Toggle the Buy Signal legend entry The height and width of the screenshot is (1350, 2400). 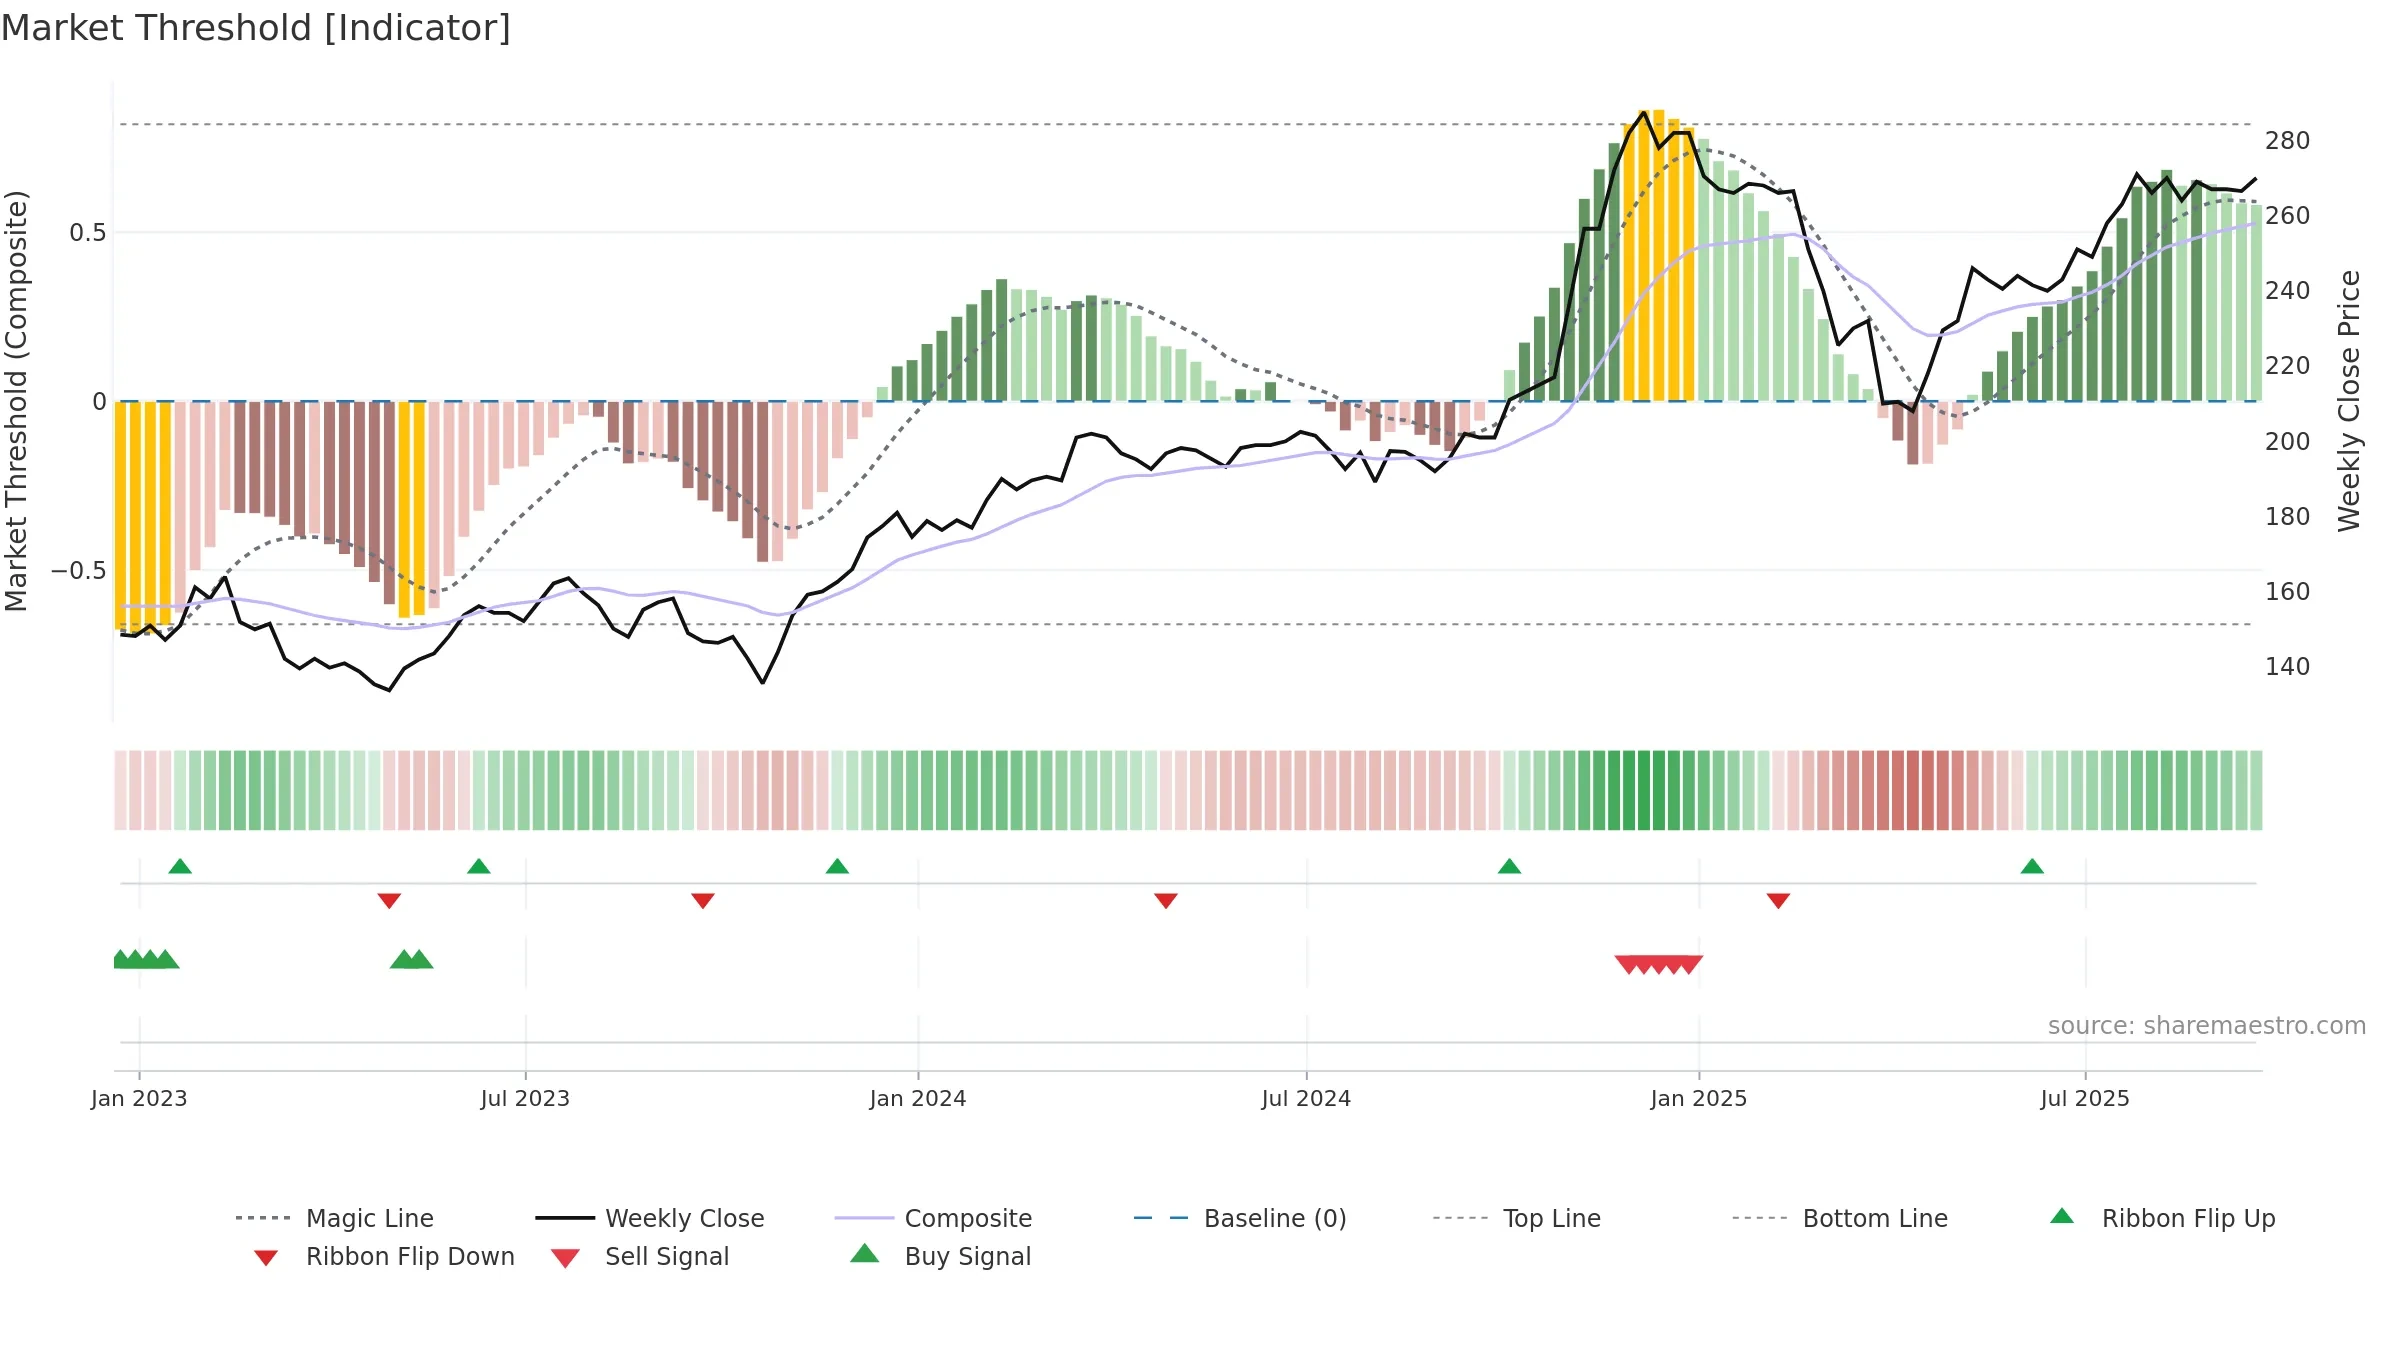pyautogui.click(x=940, y=1256)
